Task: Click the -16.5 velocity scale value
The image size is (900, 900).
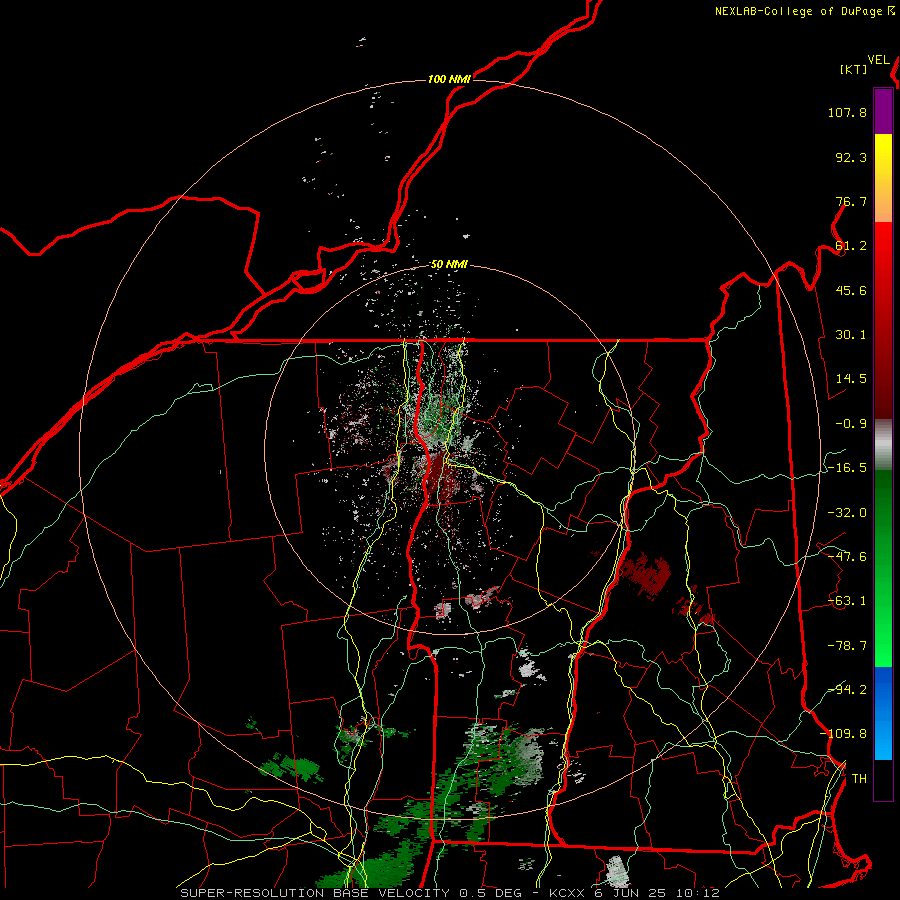Action: (847, 468)
